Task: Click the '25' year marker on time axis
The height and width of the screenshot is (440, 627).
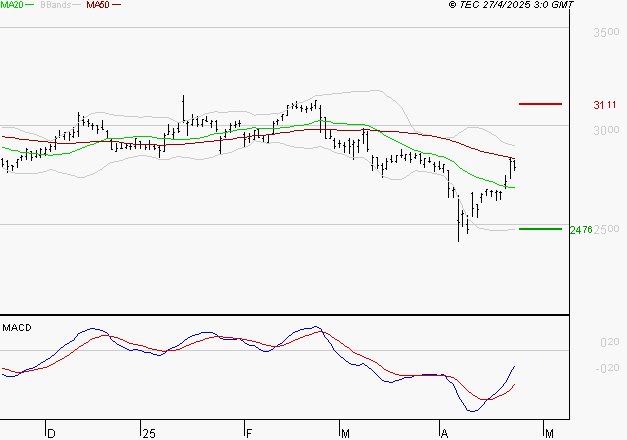Action: coord(148,432)
